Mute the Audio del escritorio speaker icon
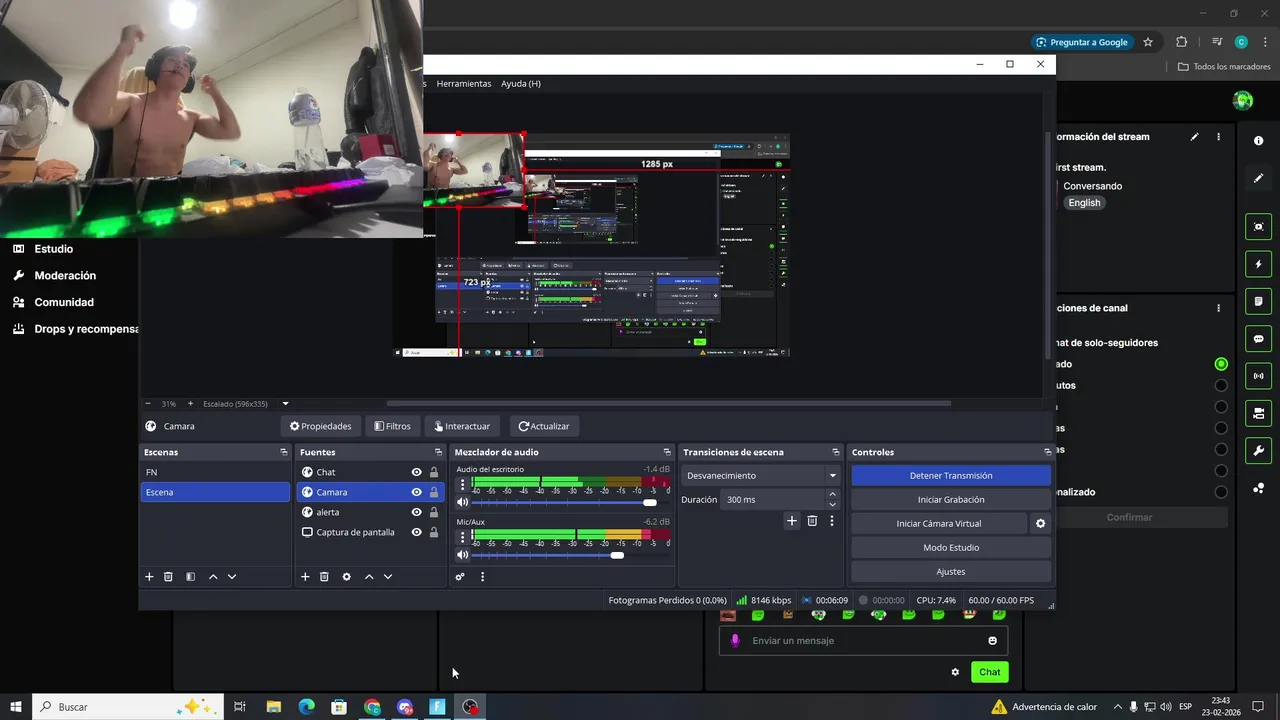The height and width of the screenshot is (720, 1280). point(462,502)
